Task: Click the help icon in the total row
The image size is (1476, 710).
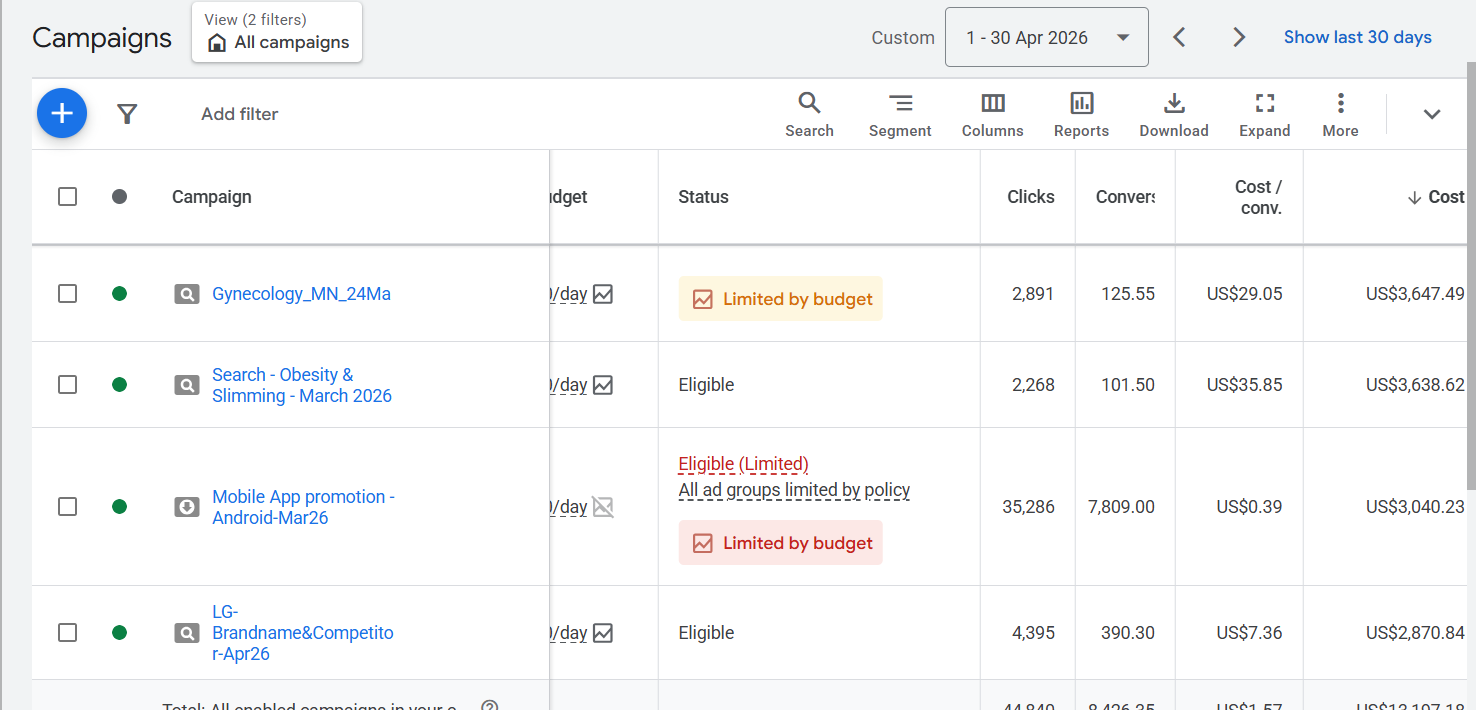Action: pos(490,706)
